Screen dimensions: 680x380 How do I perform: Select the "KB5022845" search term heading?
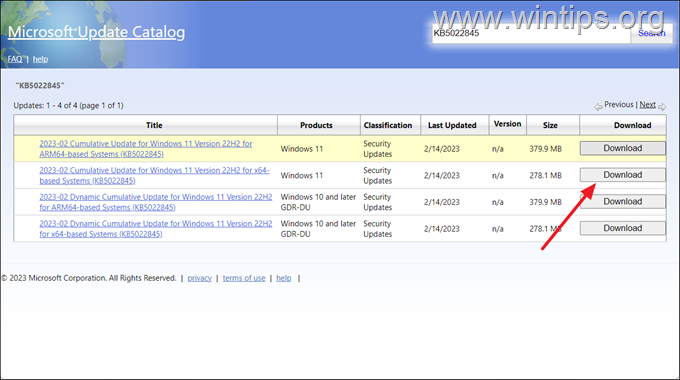click(40, 85)
